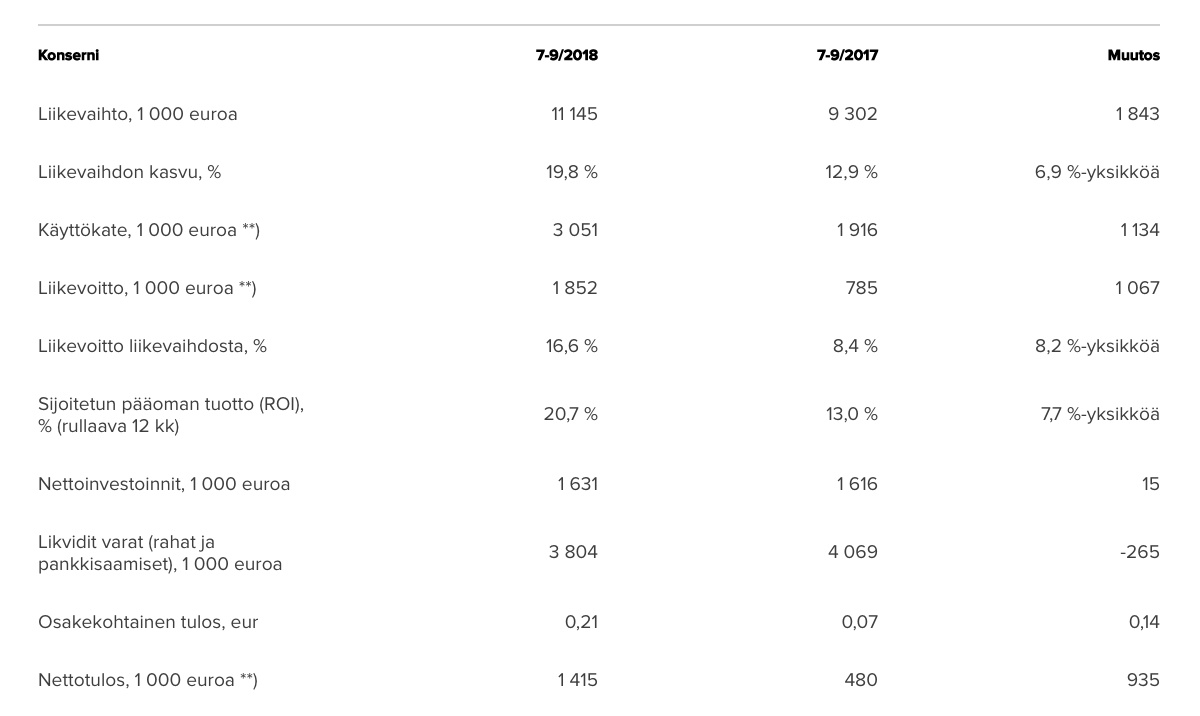Click the 8,2 %-yksikköä change value
The image size is (1200, 716).
pos(1097,346)
